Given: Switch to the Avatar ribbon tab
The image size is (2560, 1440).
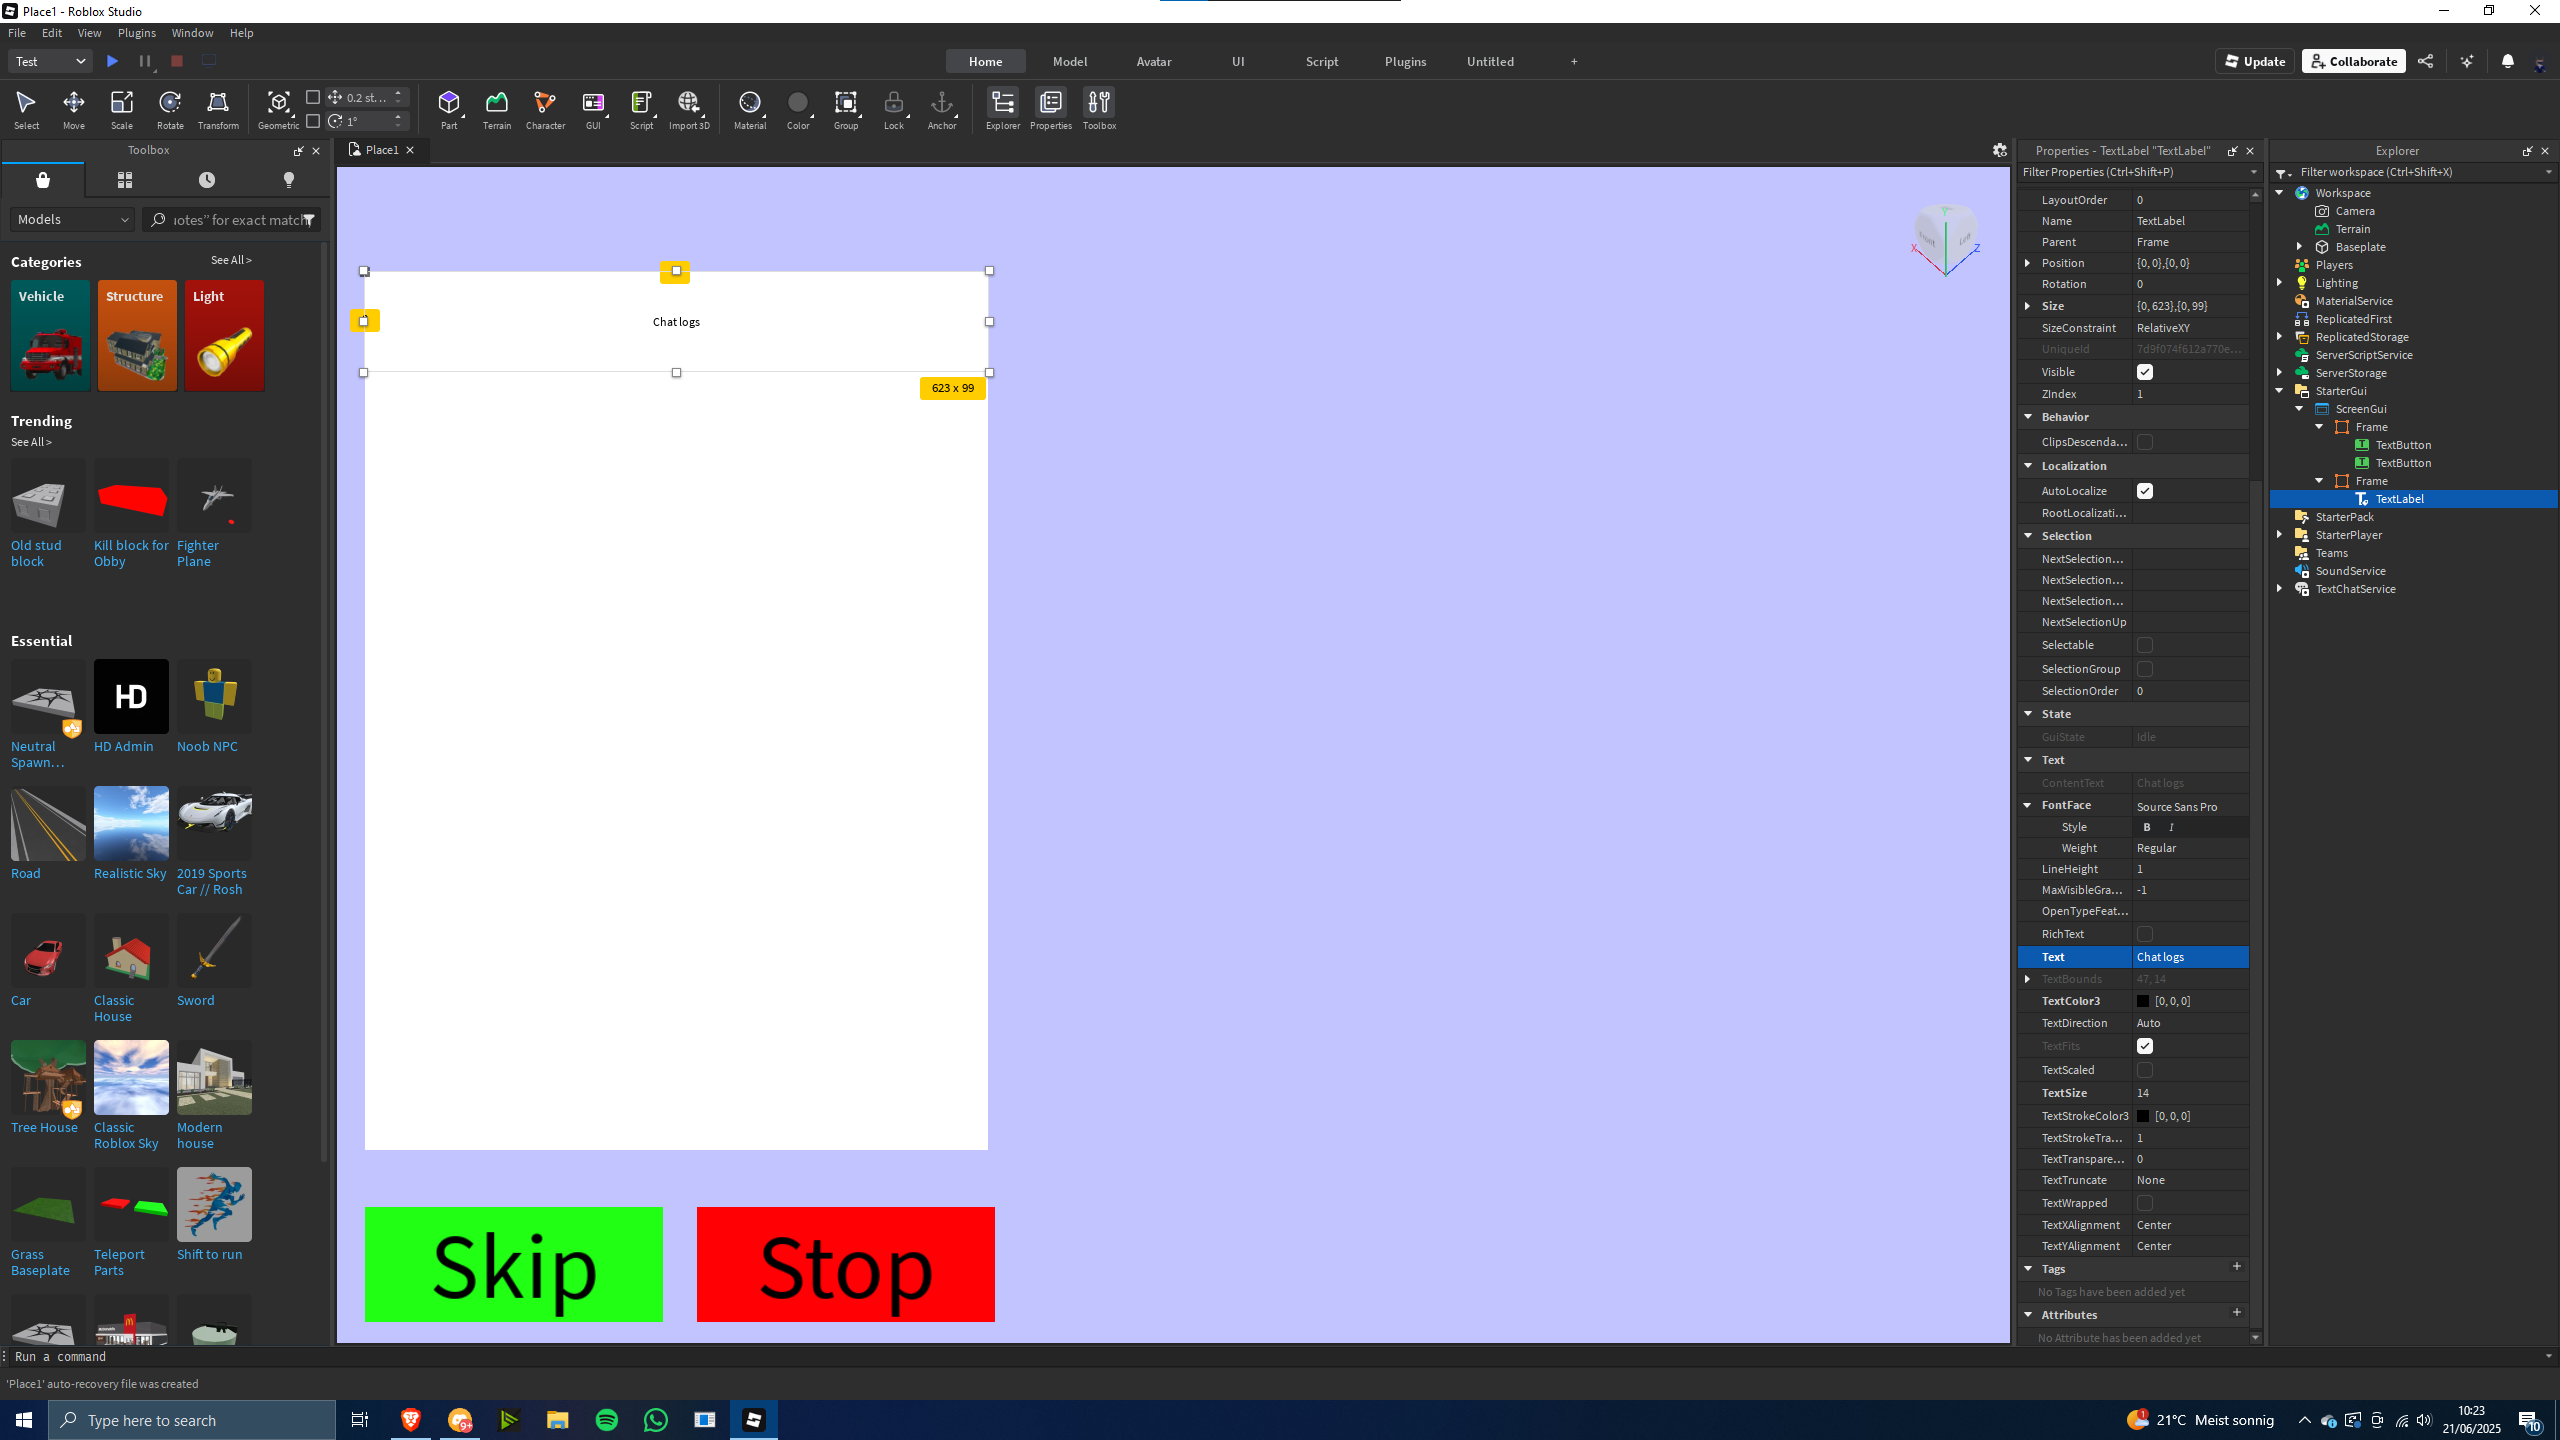Looking at the screenshot, I should pos(1153,61).
